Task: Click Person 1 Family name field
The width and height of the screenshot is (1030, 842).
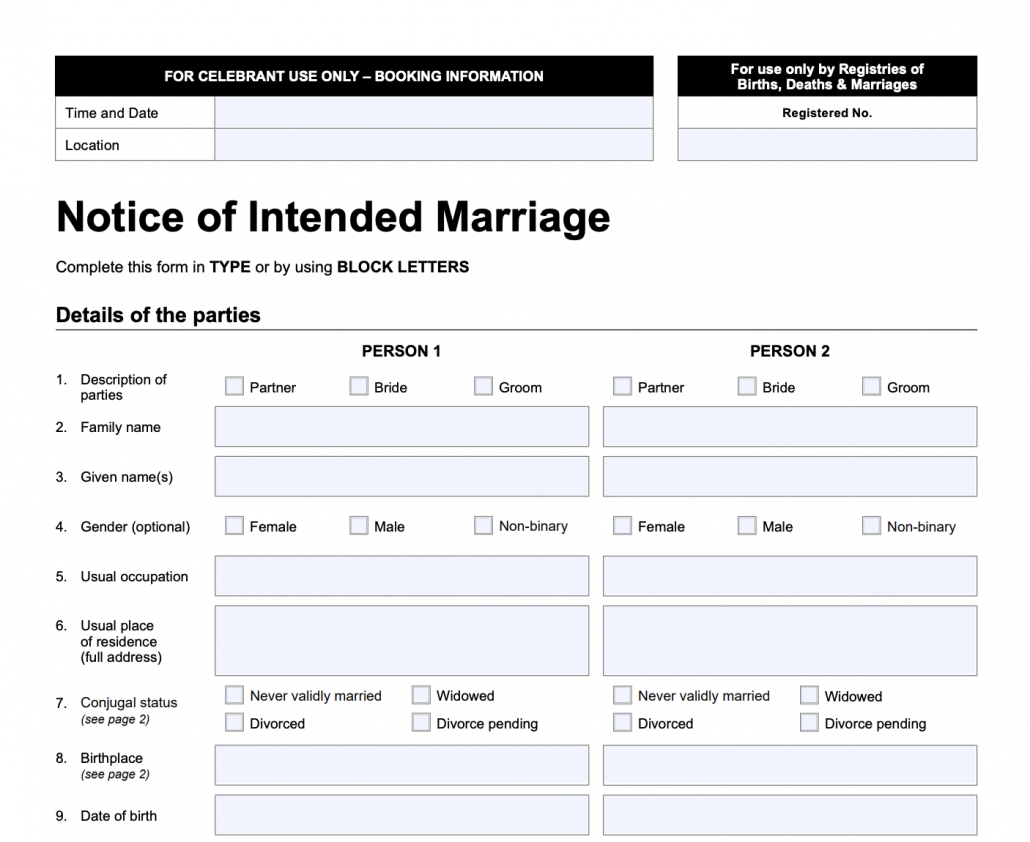Action: click(401, 427)
